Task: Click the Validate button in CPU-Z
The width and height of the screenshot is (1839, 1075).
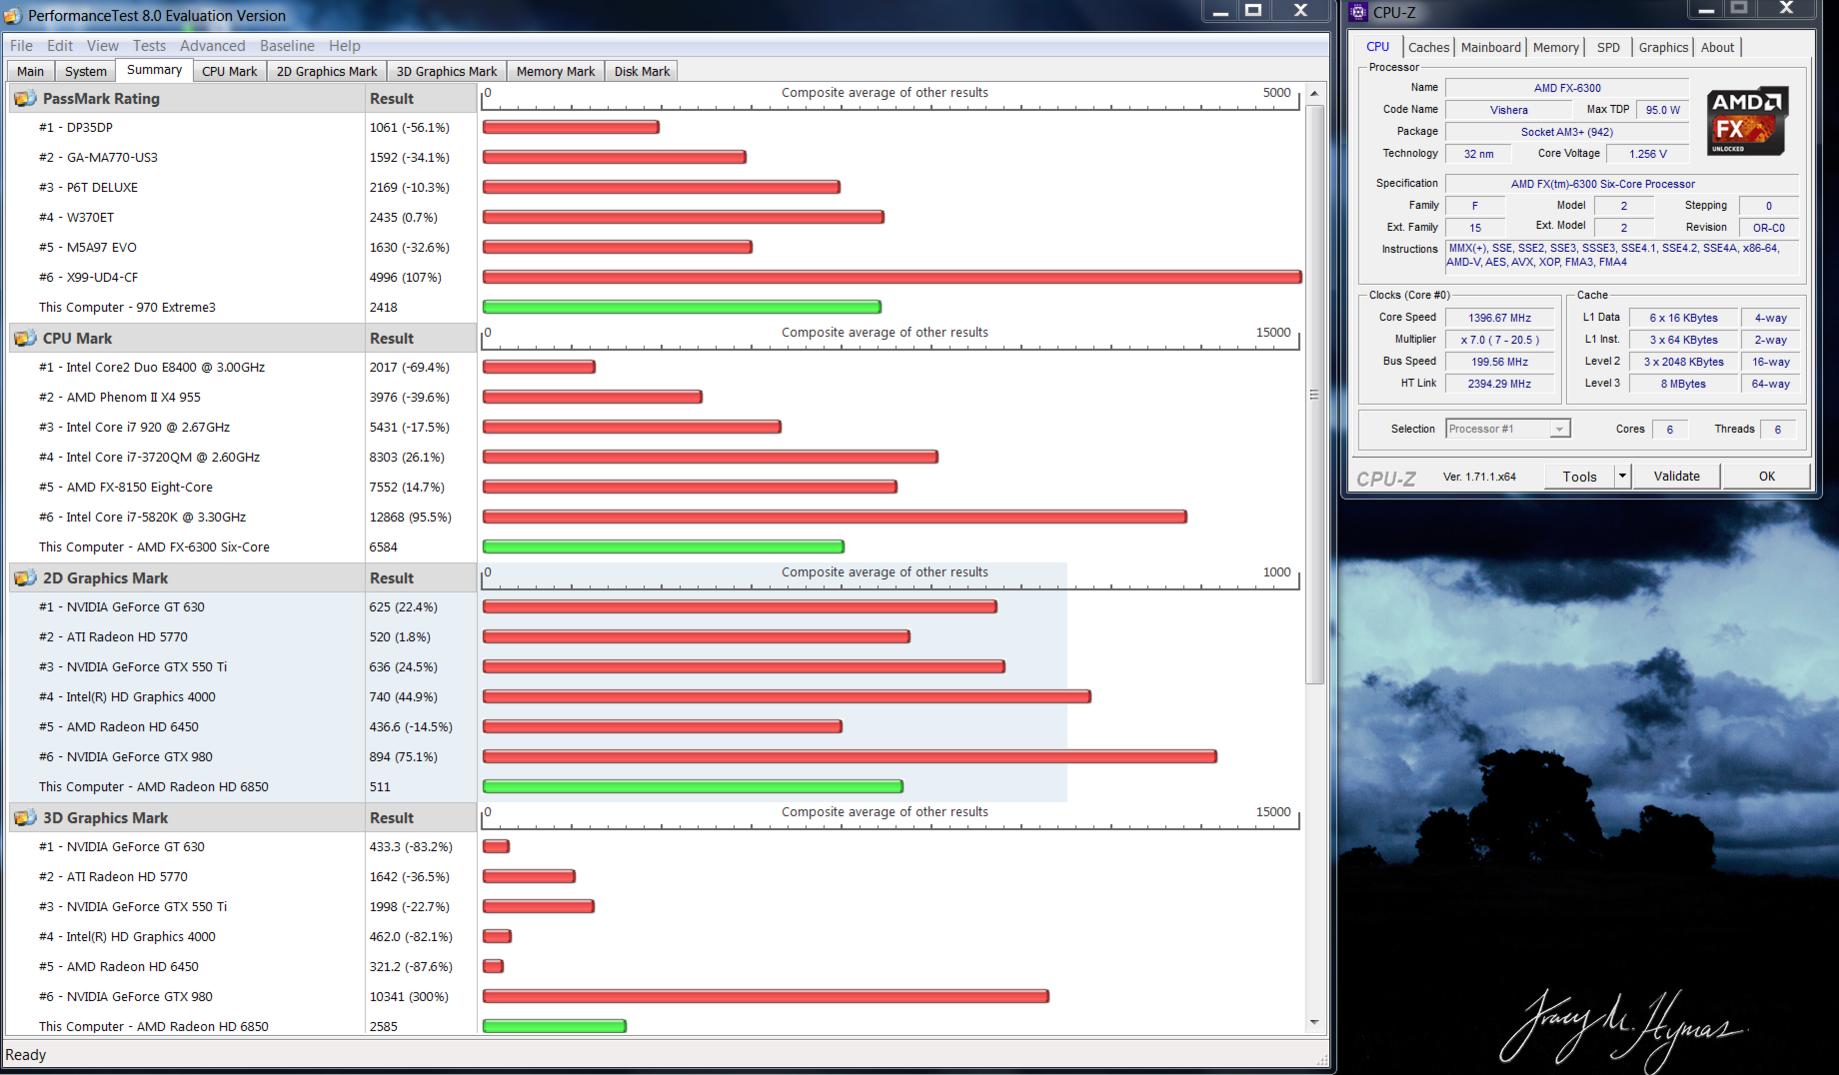Action: pyautogui.click(x=1676, y=476)
